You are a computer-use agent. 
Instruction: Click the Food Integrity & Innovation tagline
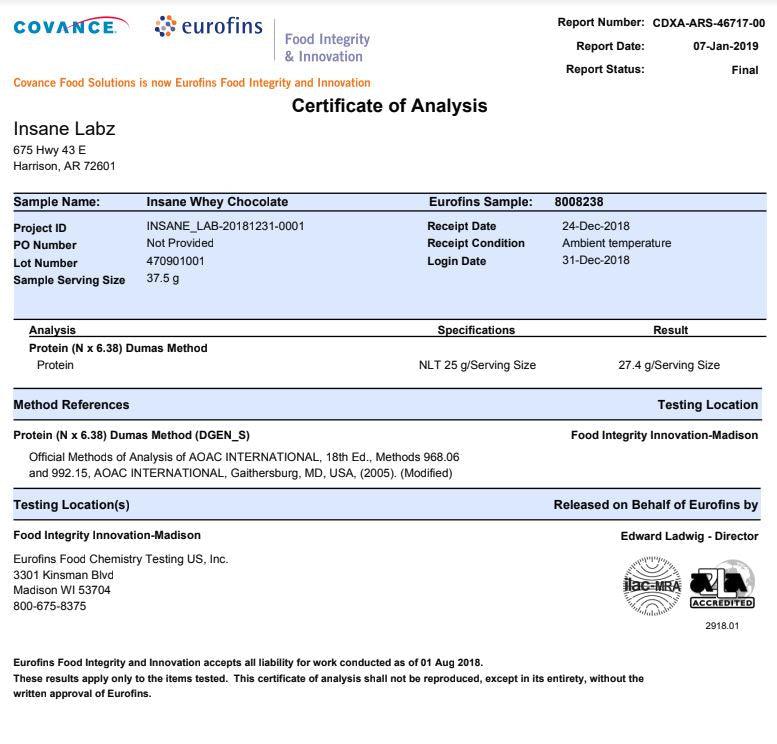coord(327,47)
